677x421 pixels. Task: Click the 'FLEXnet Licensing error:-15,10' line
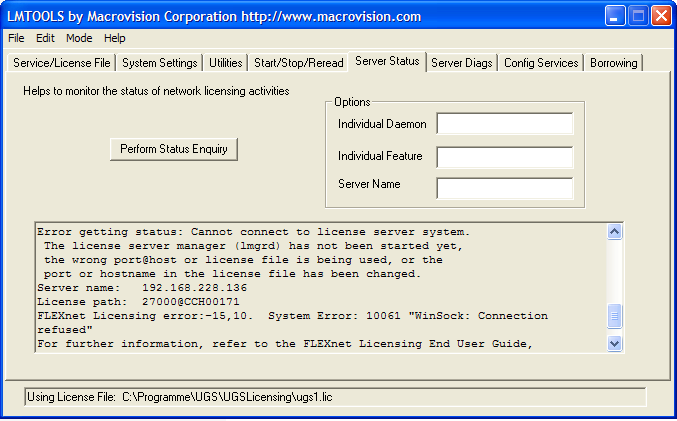coord(292,316)
